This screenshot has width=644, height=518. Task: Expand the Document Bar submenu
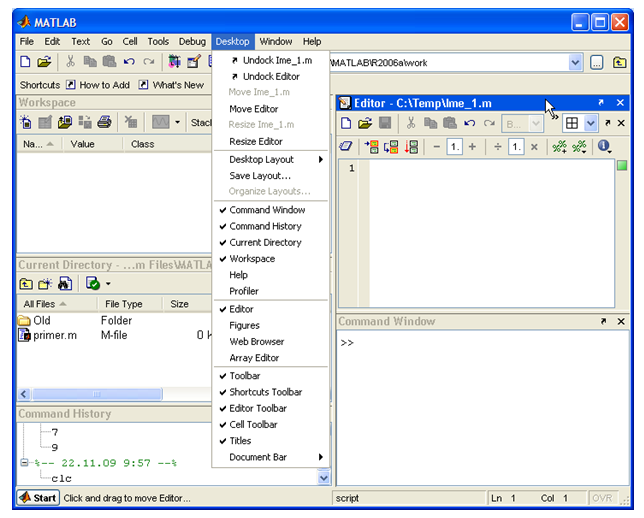tap(270, 457)
